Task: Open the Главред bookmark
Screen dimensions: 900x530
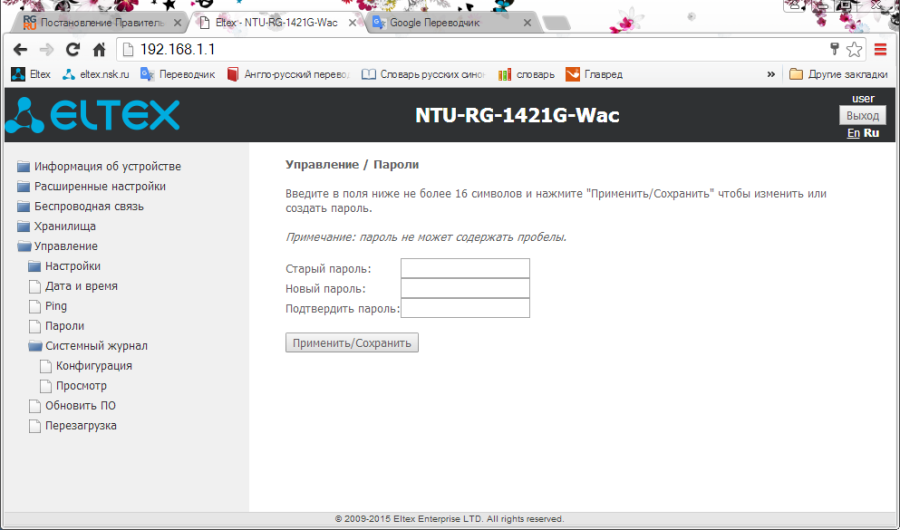Action: pos(594,74)
